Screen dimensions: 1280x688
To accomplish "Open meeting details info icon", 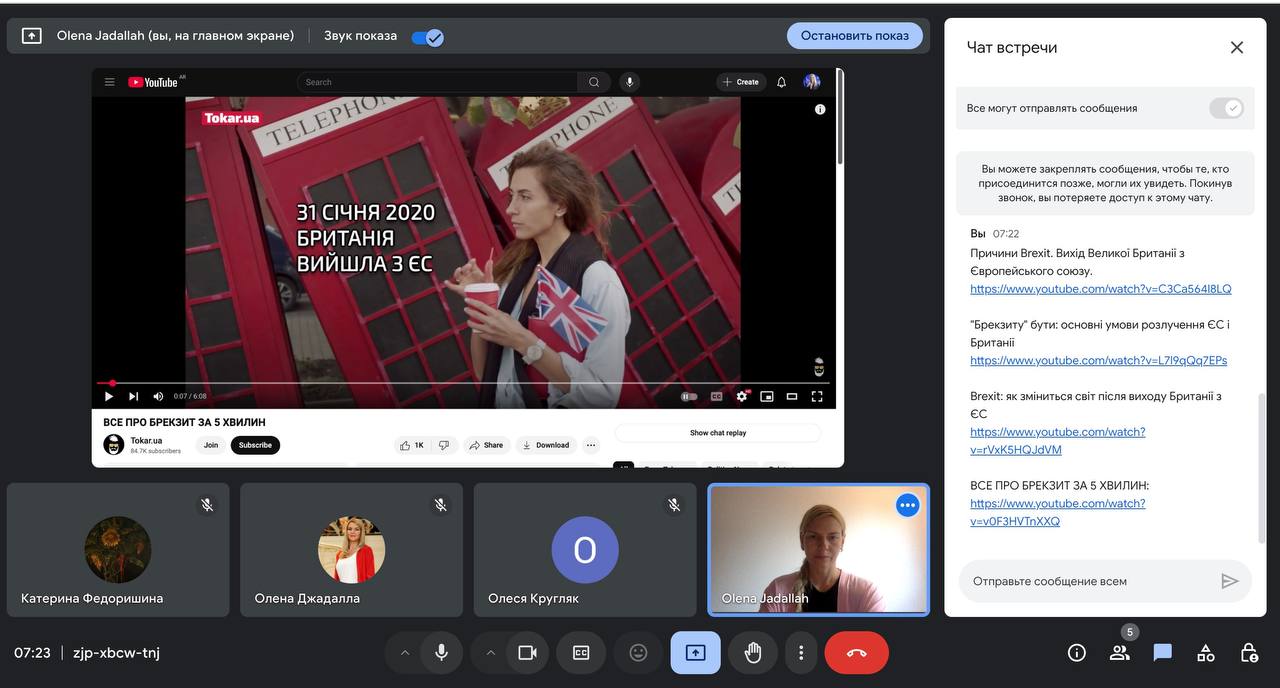I will pyautogui.click(x=1077, y=653).
